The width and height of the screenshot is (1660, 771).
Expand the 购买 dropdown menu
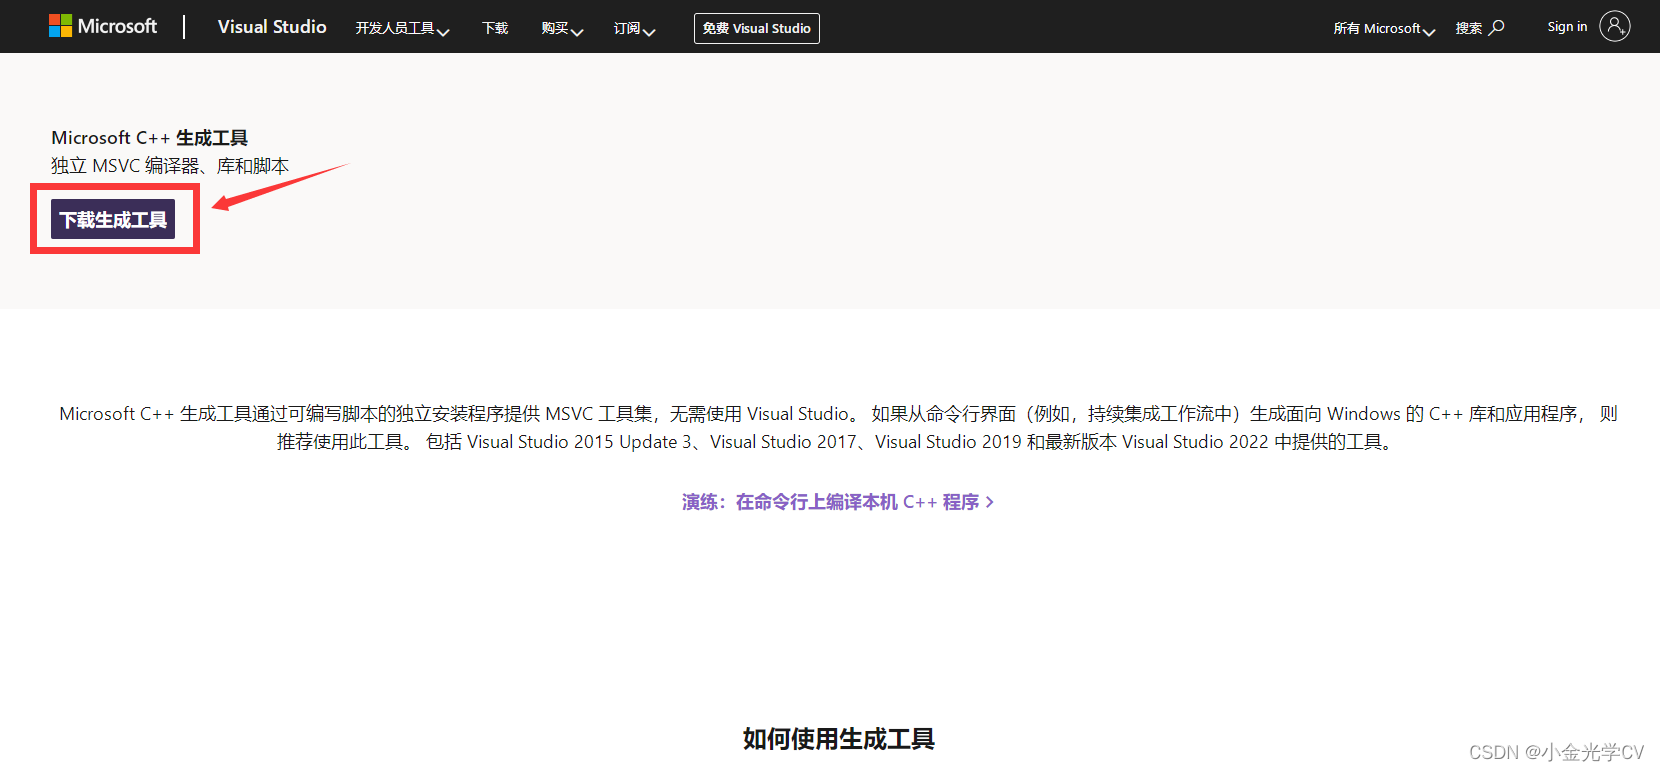pyautogui.click(x=562, y=28)
